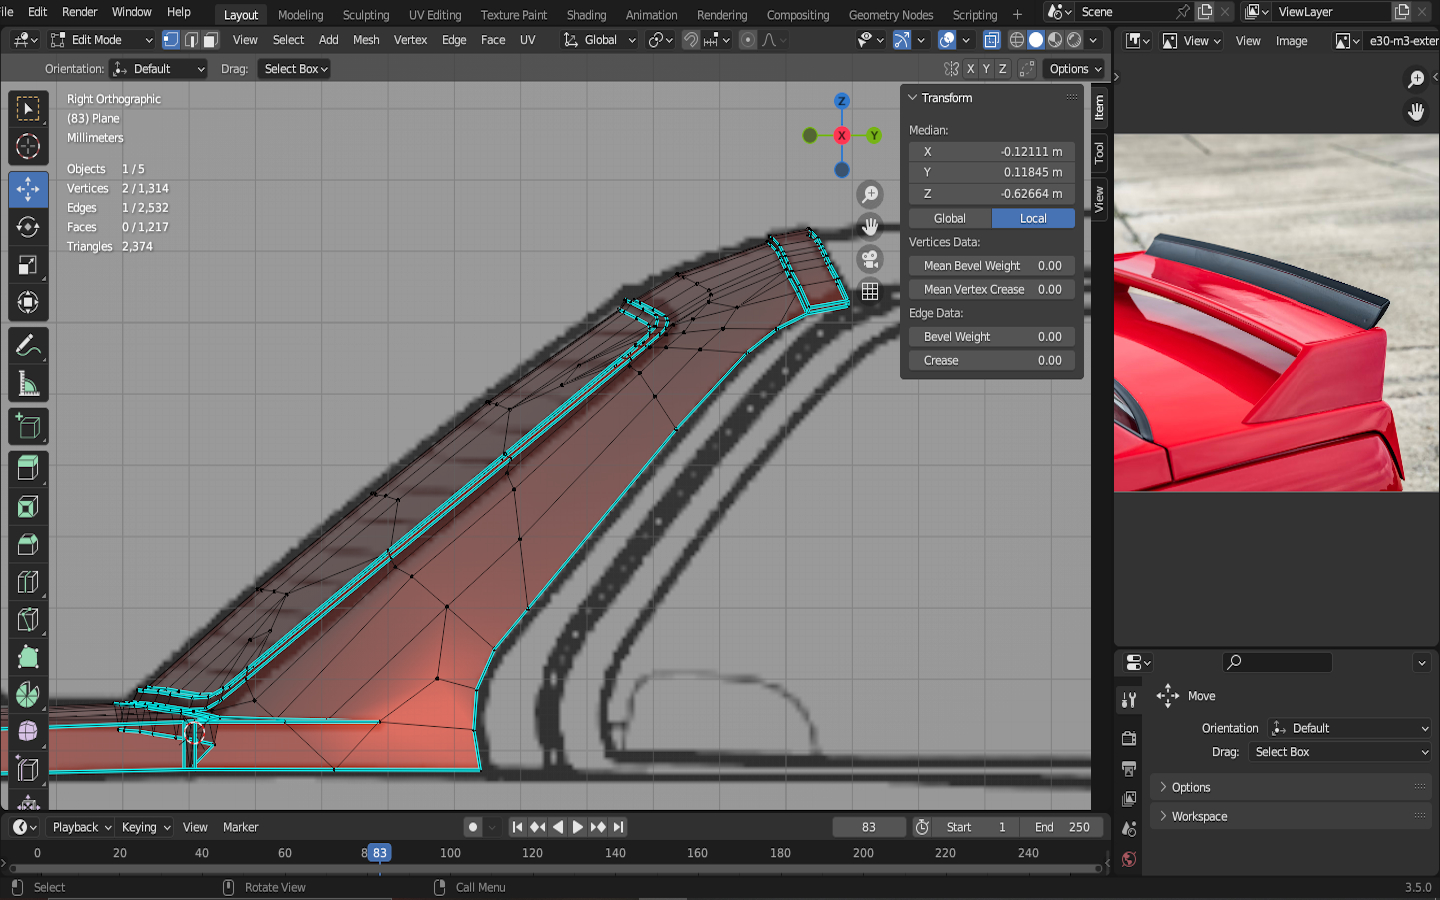Open the Sculpting workspace tab

pos(365,15)
